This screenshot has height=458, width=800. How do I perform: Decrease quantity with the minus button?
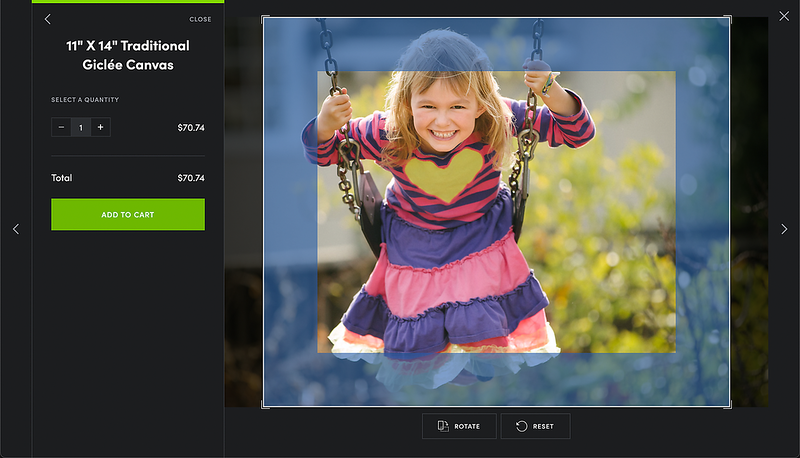(x=61, y=127)
